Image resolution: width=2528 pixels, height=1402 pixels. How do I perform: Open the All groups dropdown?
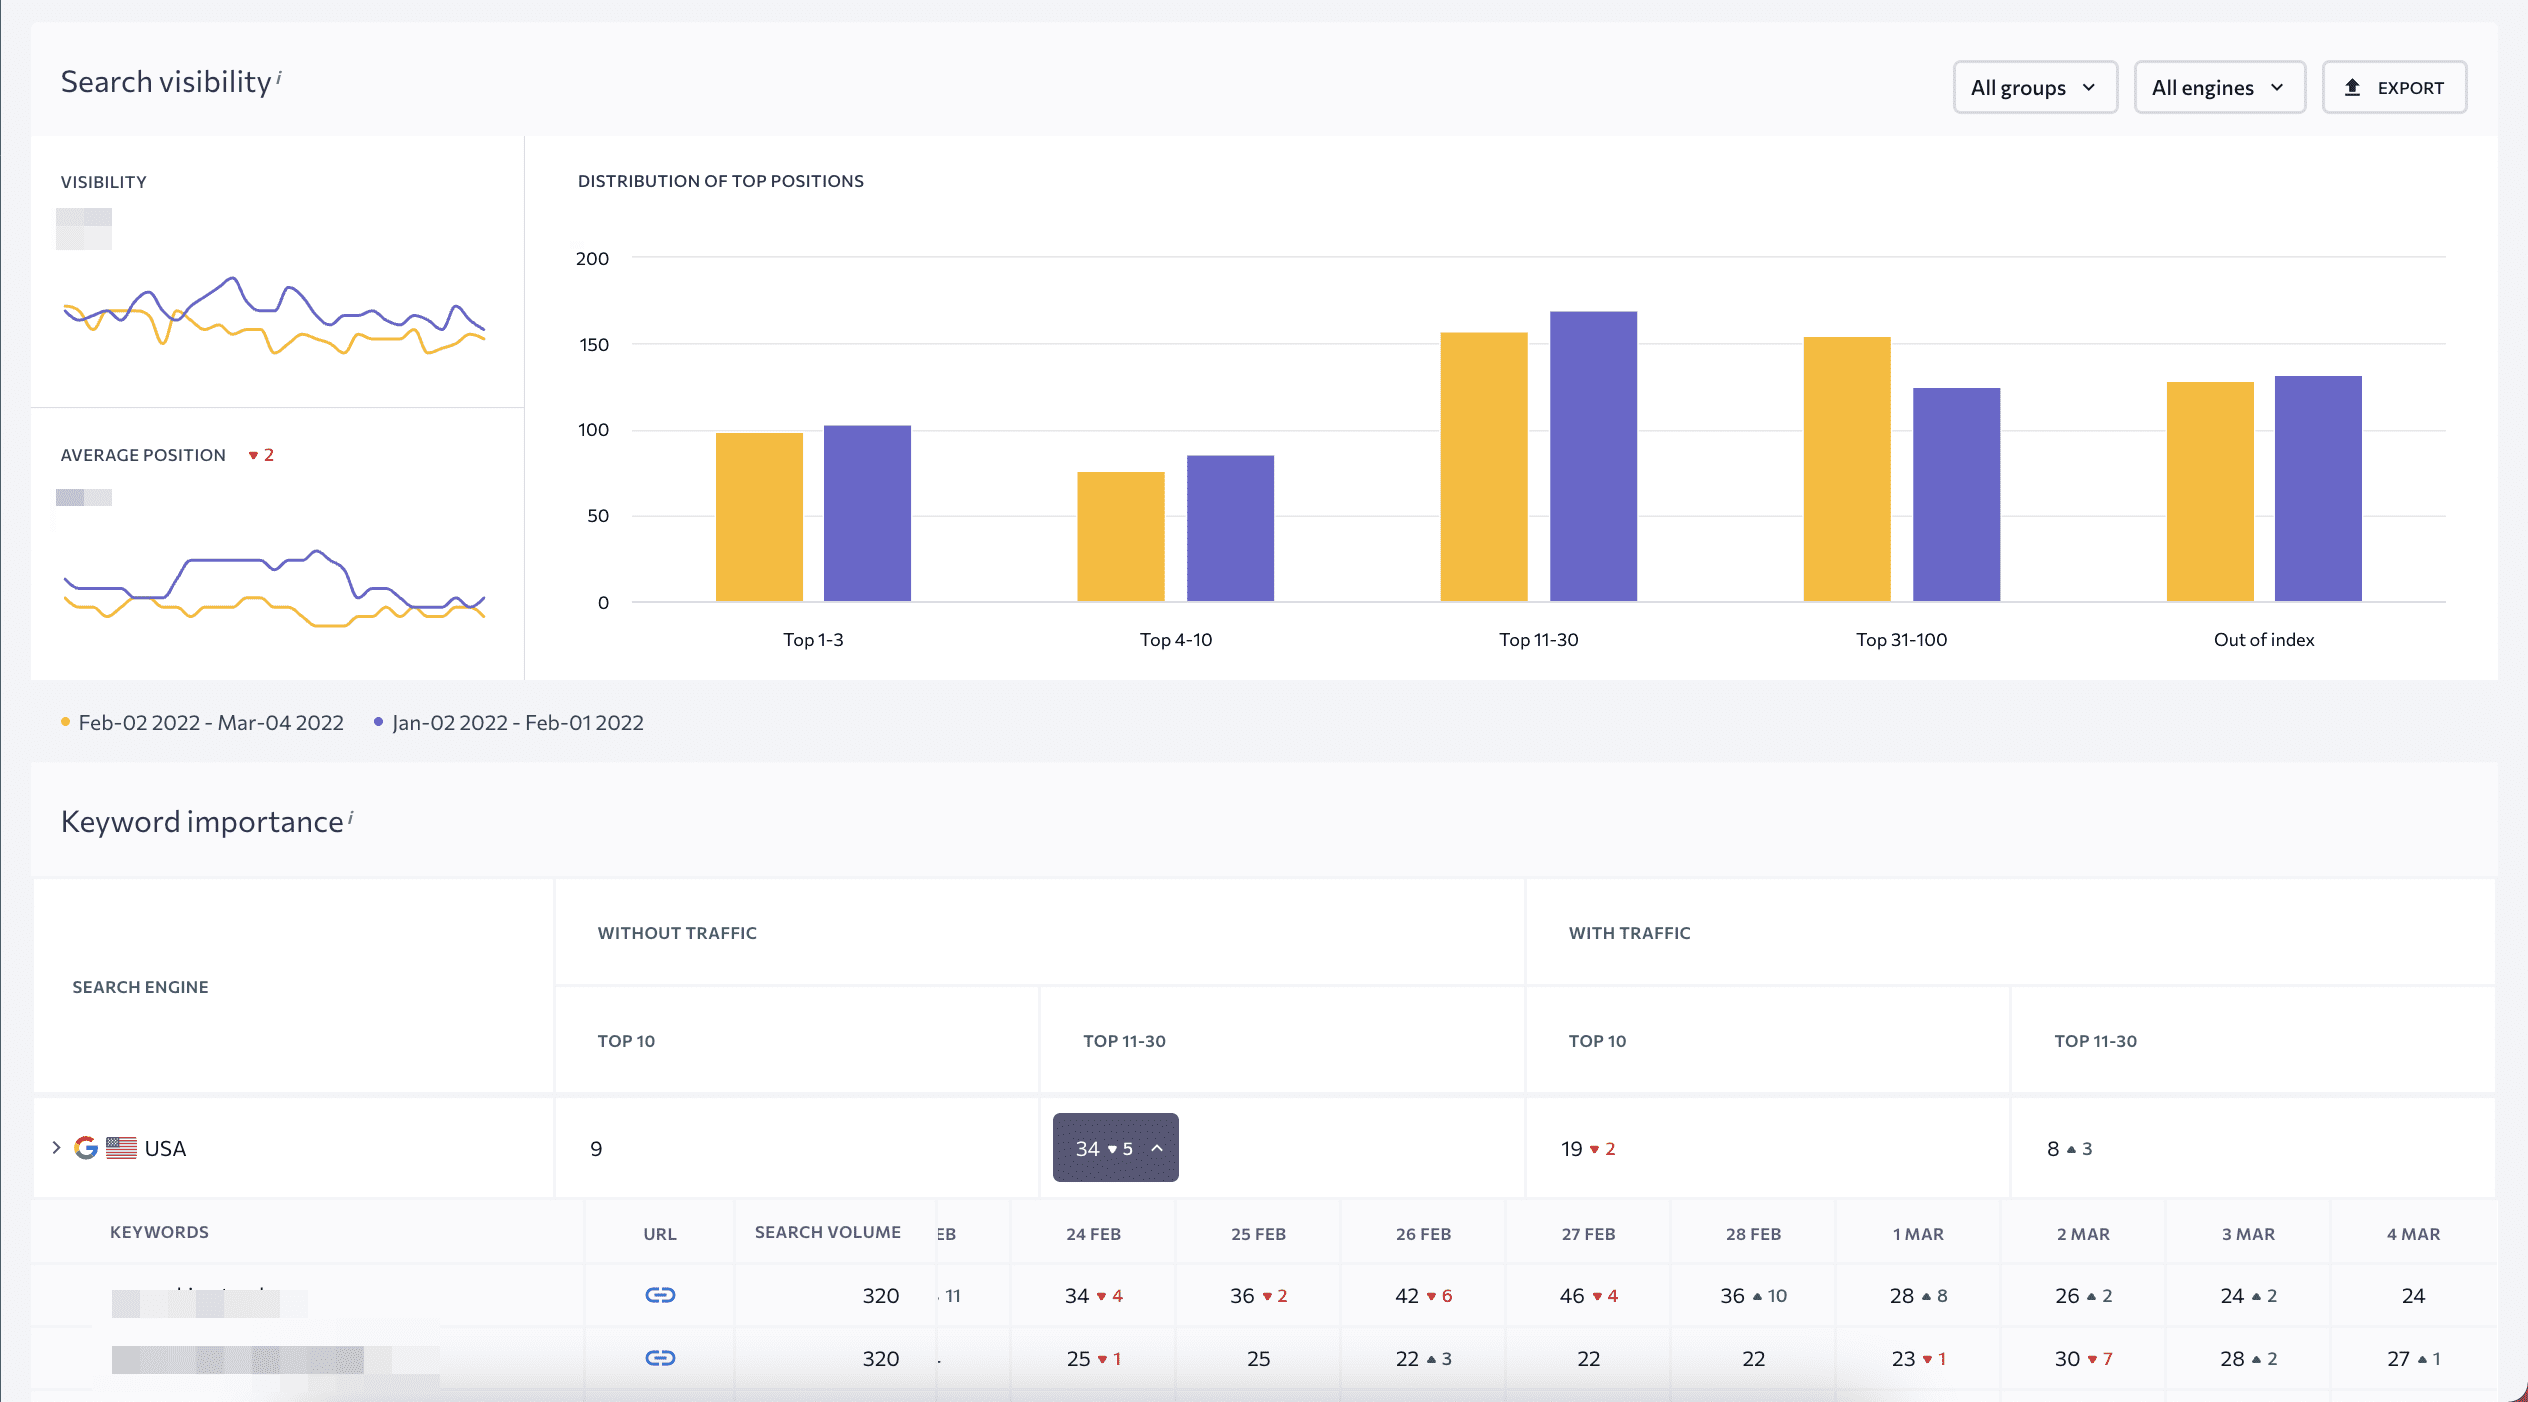(x=2034, y=88)
